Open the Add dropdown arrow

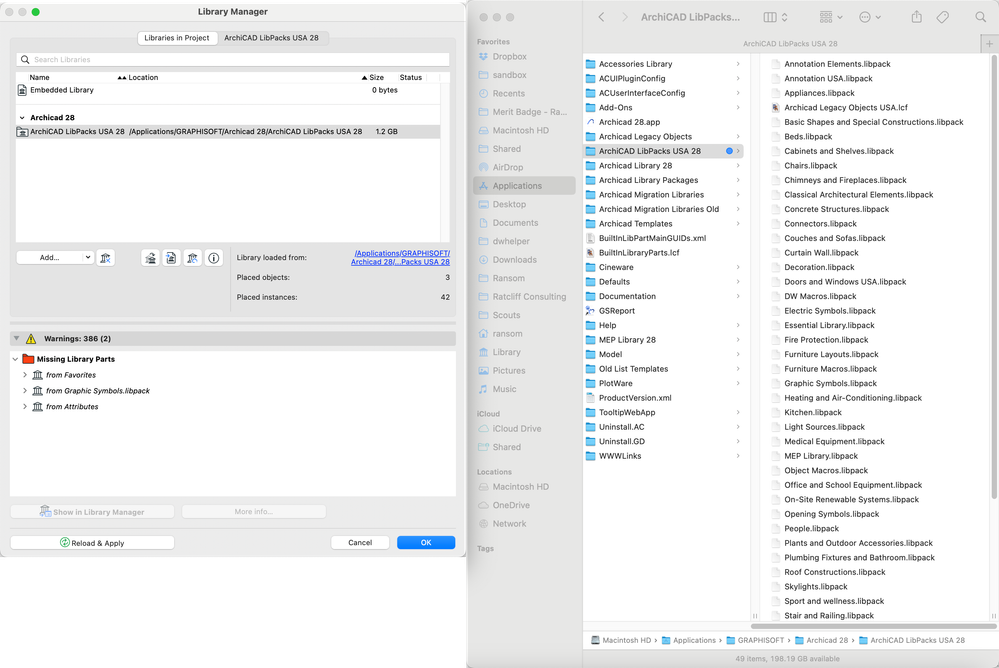click(x=88, y=258)
